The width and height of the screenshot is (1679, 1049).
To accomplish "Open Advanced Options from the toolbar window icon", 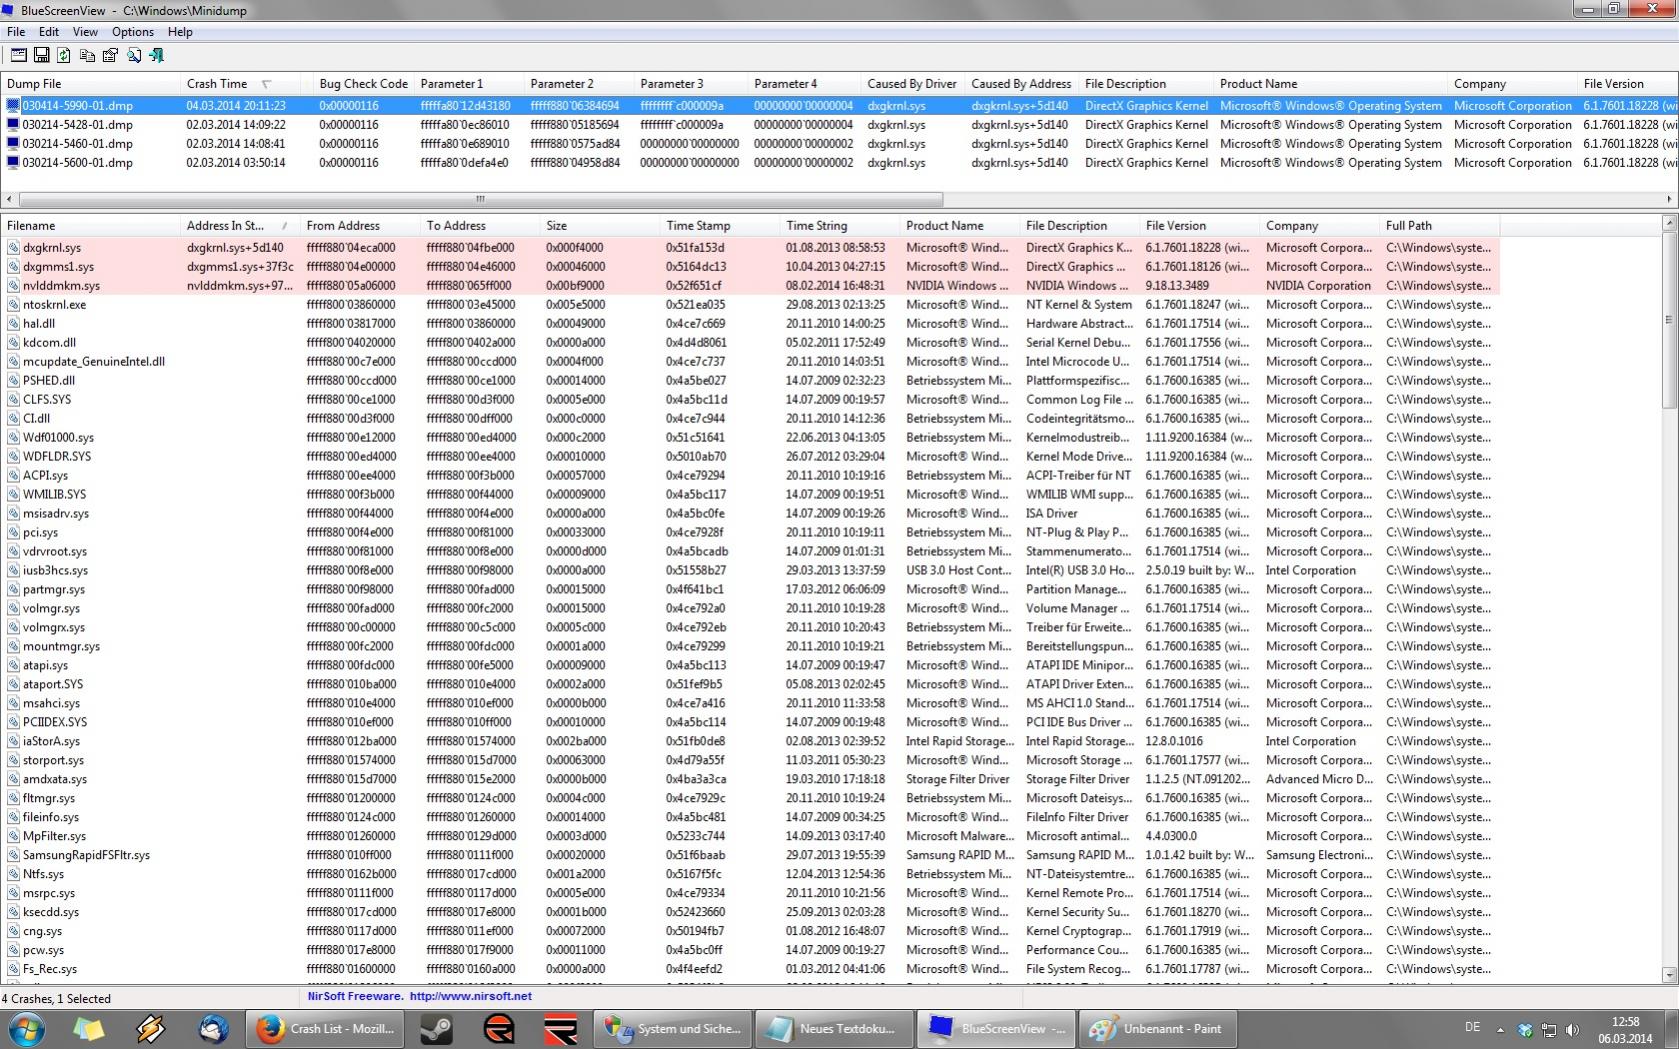I will (x=18, y=55).
